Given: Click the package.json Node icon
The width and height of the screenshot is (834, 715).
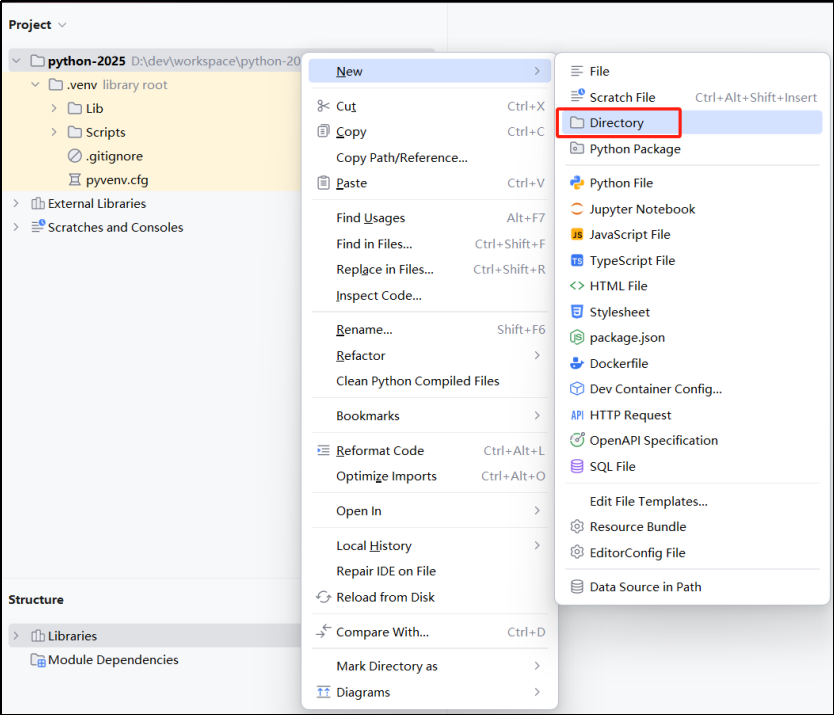Looking at the screenshot, I should (x=577, y=338).
